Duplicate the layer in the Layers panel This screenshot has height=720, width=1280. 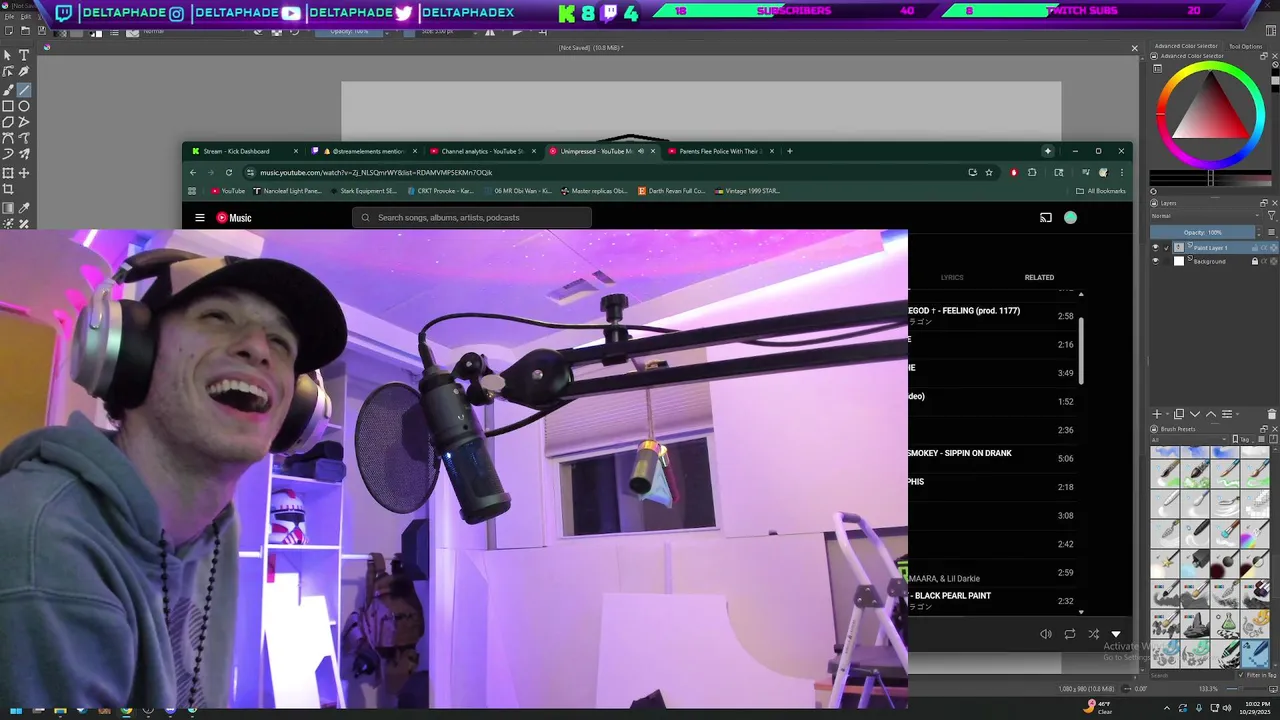point(1179,414)
